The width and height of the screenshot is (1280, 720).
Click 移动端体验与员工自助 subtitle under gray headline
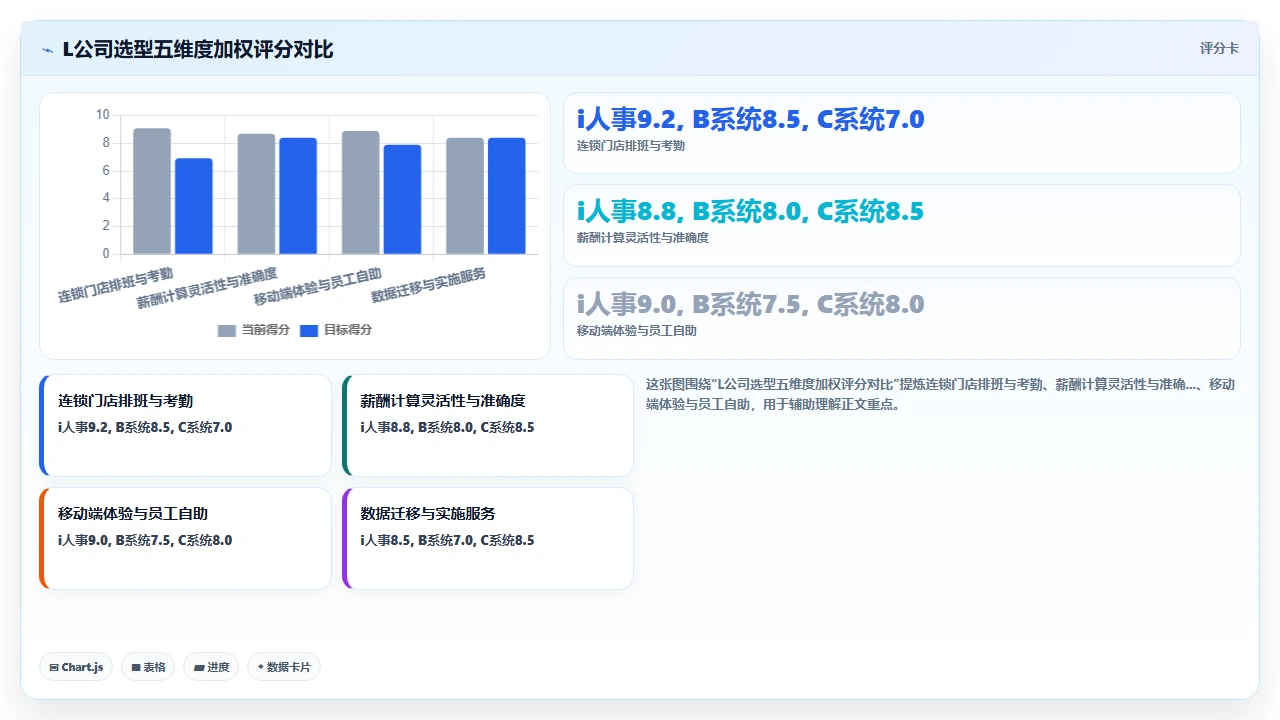point(637,331)
